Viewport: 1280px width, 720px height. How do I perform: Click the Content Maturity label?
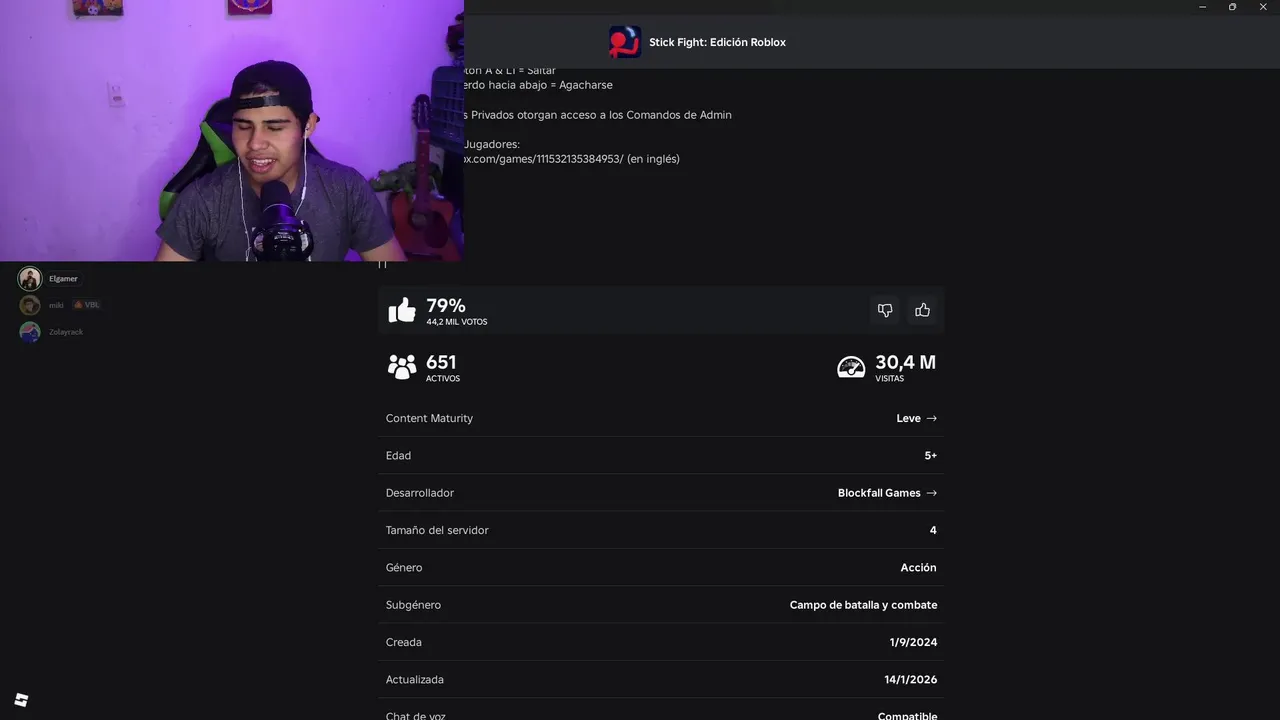(x=429, y=418)
